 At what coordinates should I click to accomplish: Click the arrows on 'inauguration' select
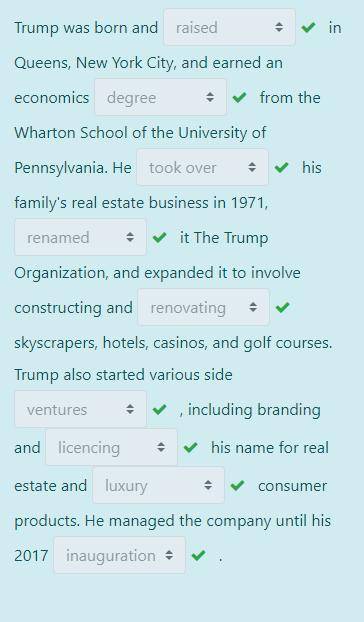[x=169, y=555]
